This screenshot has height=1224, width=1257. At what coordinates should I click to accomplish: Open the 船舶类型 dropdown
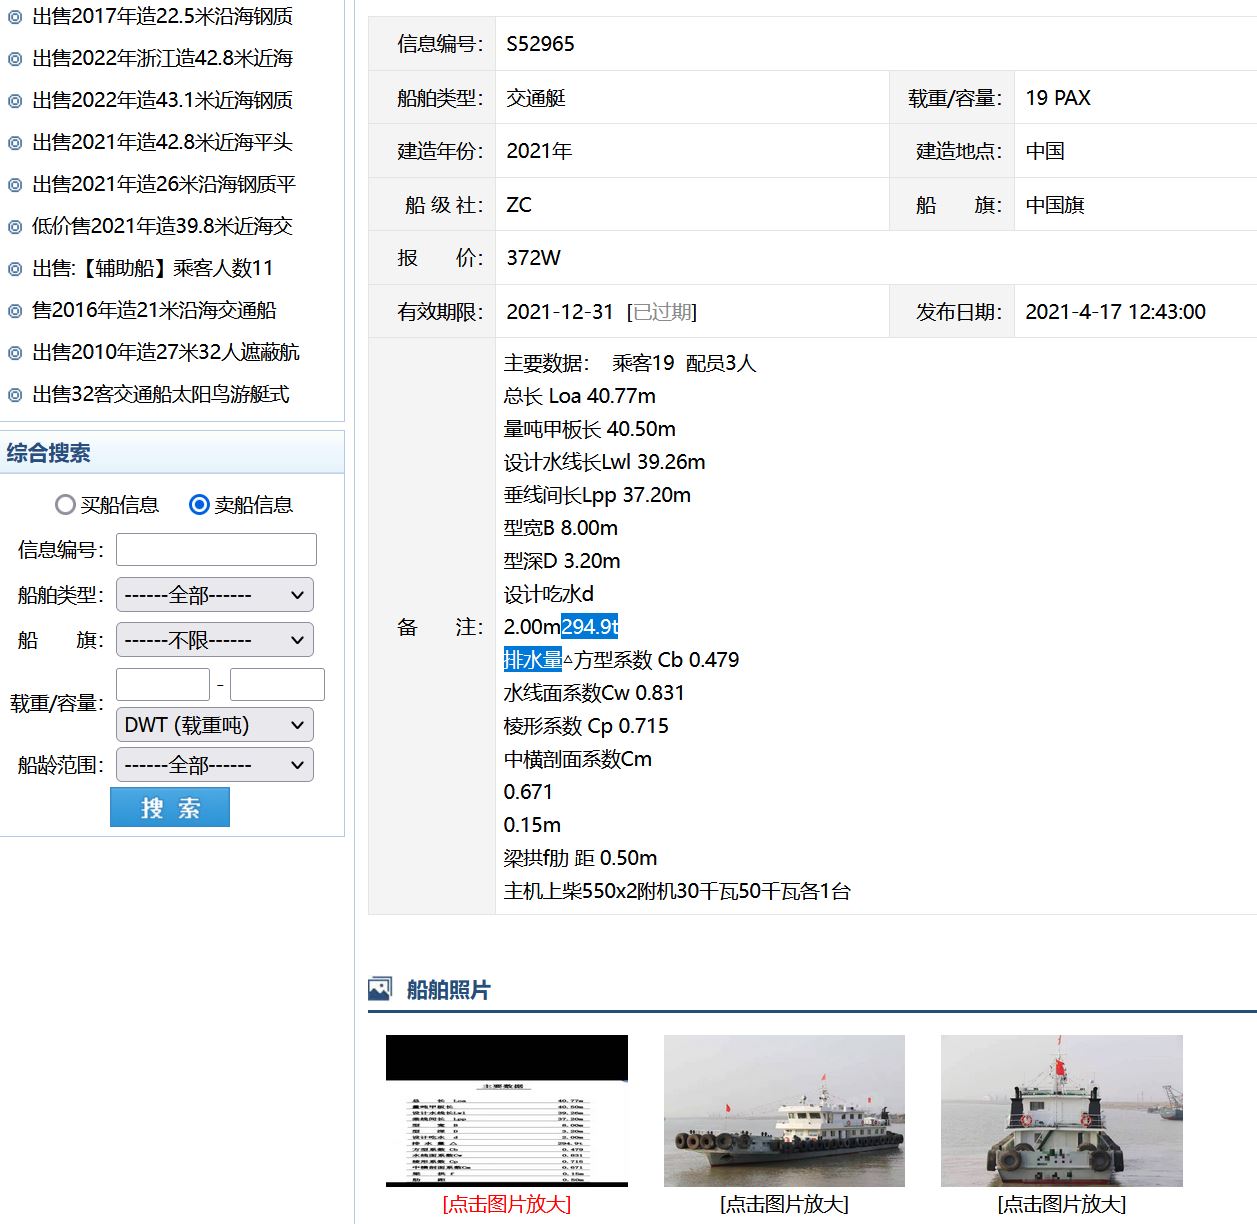[x=215, y=595]
